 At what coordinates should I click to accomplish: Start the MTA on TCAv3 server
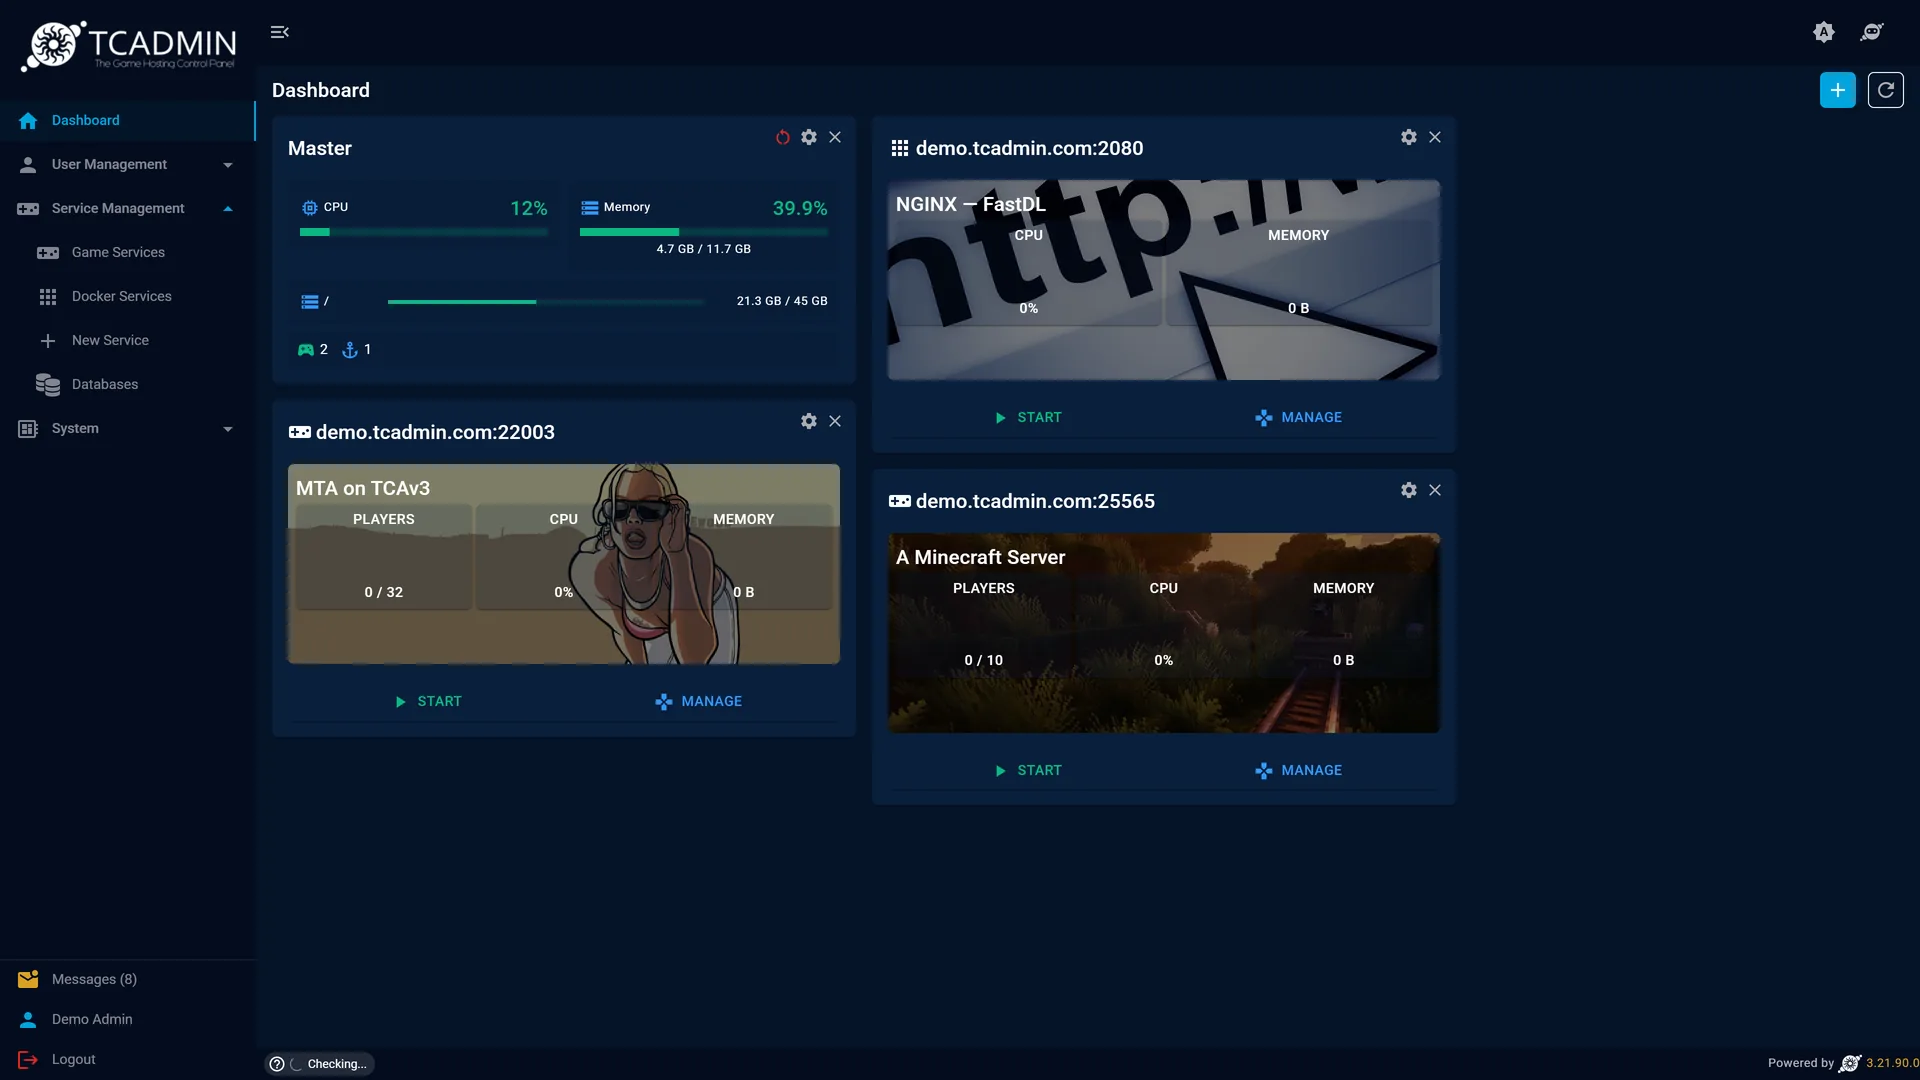coord(427,701)
